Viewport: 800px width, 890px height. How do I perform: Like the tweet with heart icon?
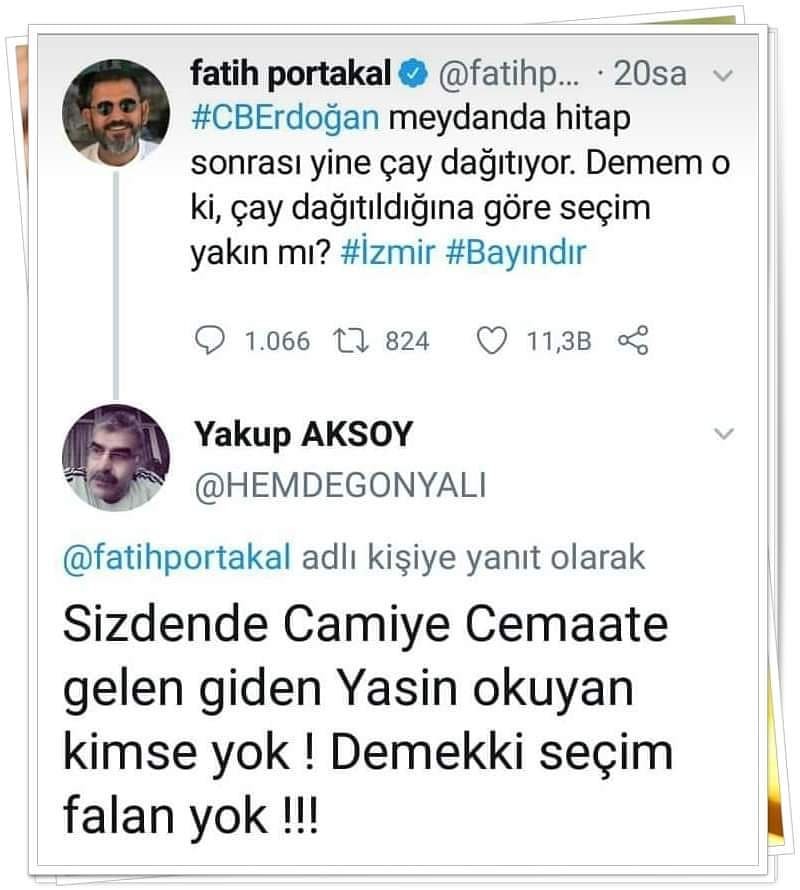490,342
